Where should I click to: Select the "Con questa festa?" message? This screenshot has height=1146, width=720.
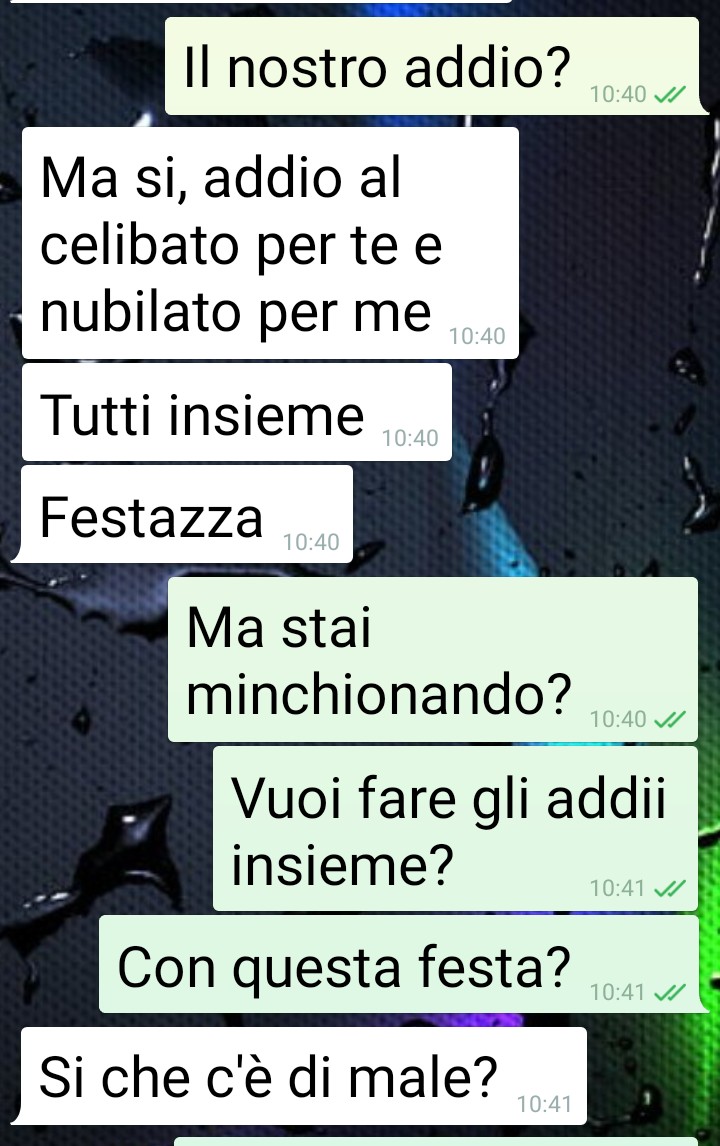pos(399,964)
